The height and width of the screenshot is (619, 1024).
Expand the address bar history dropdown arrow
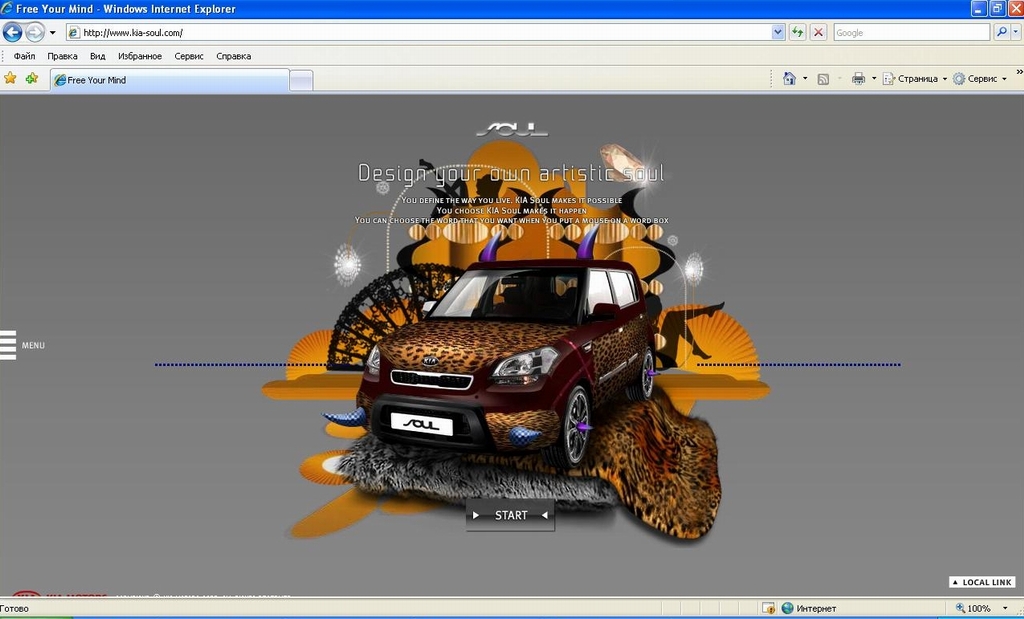coord(778,32)
